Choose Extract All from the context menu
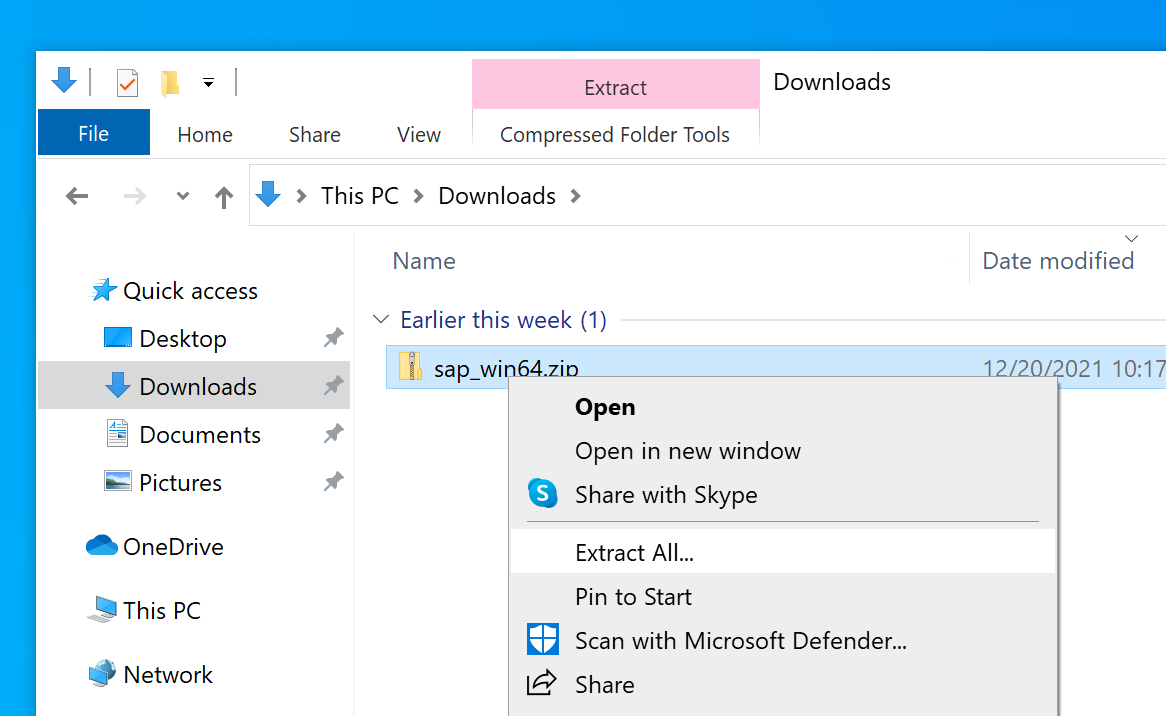Screen dimensions: 1166x716 pyautogui.click(x=634, y=552)
